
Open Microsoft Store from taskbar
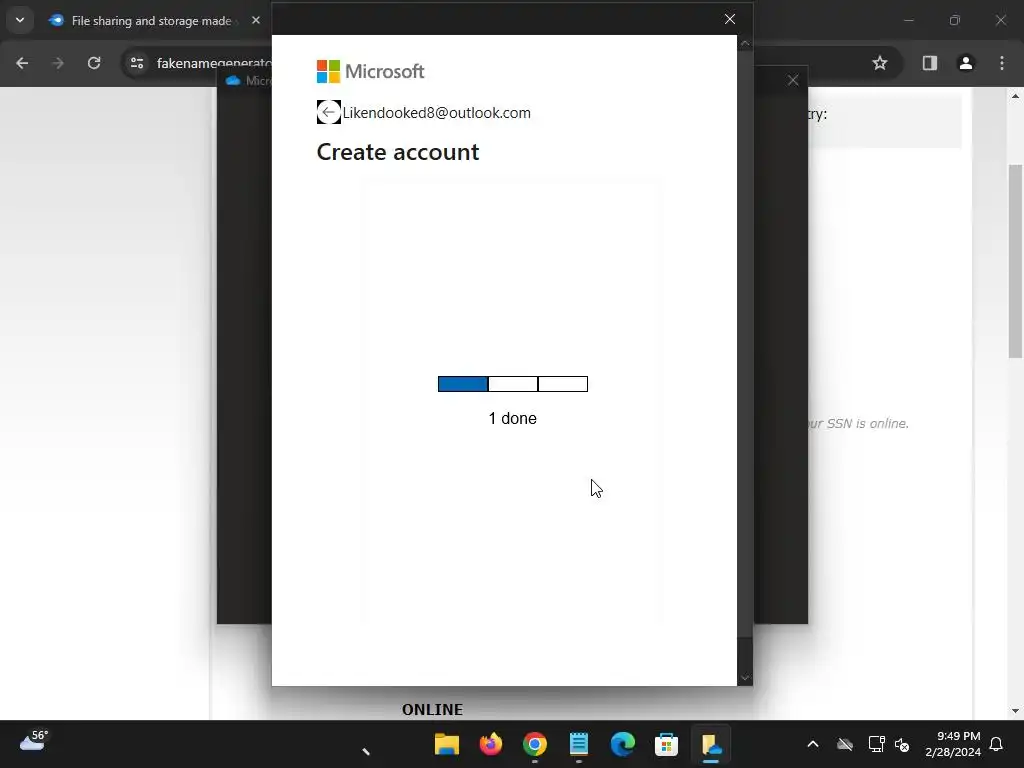(666, 744)
